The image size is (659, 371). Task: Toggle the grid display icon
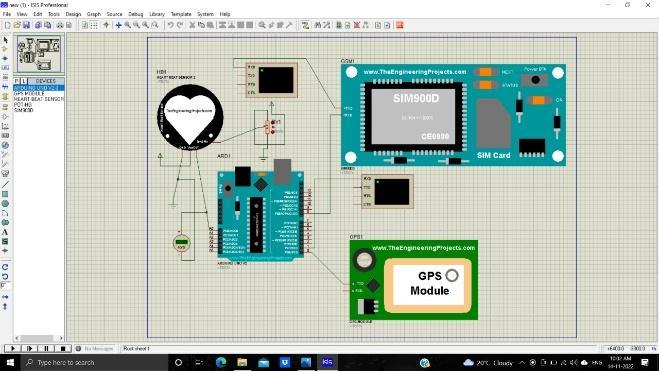(x=94, y=25)
